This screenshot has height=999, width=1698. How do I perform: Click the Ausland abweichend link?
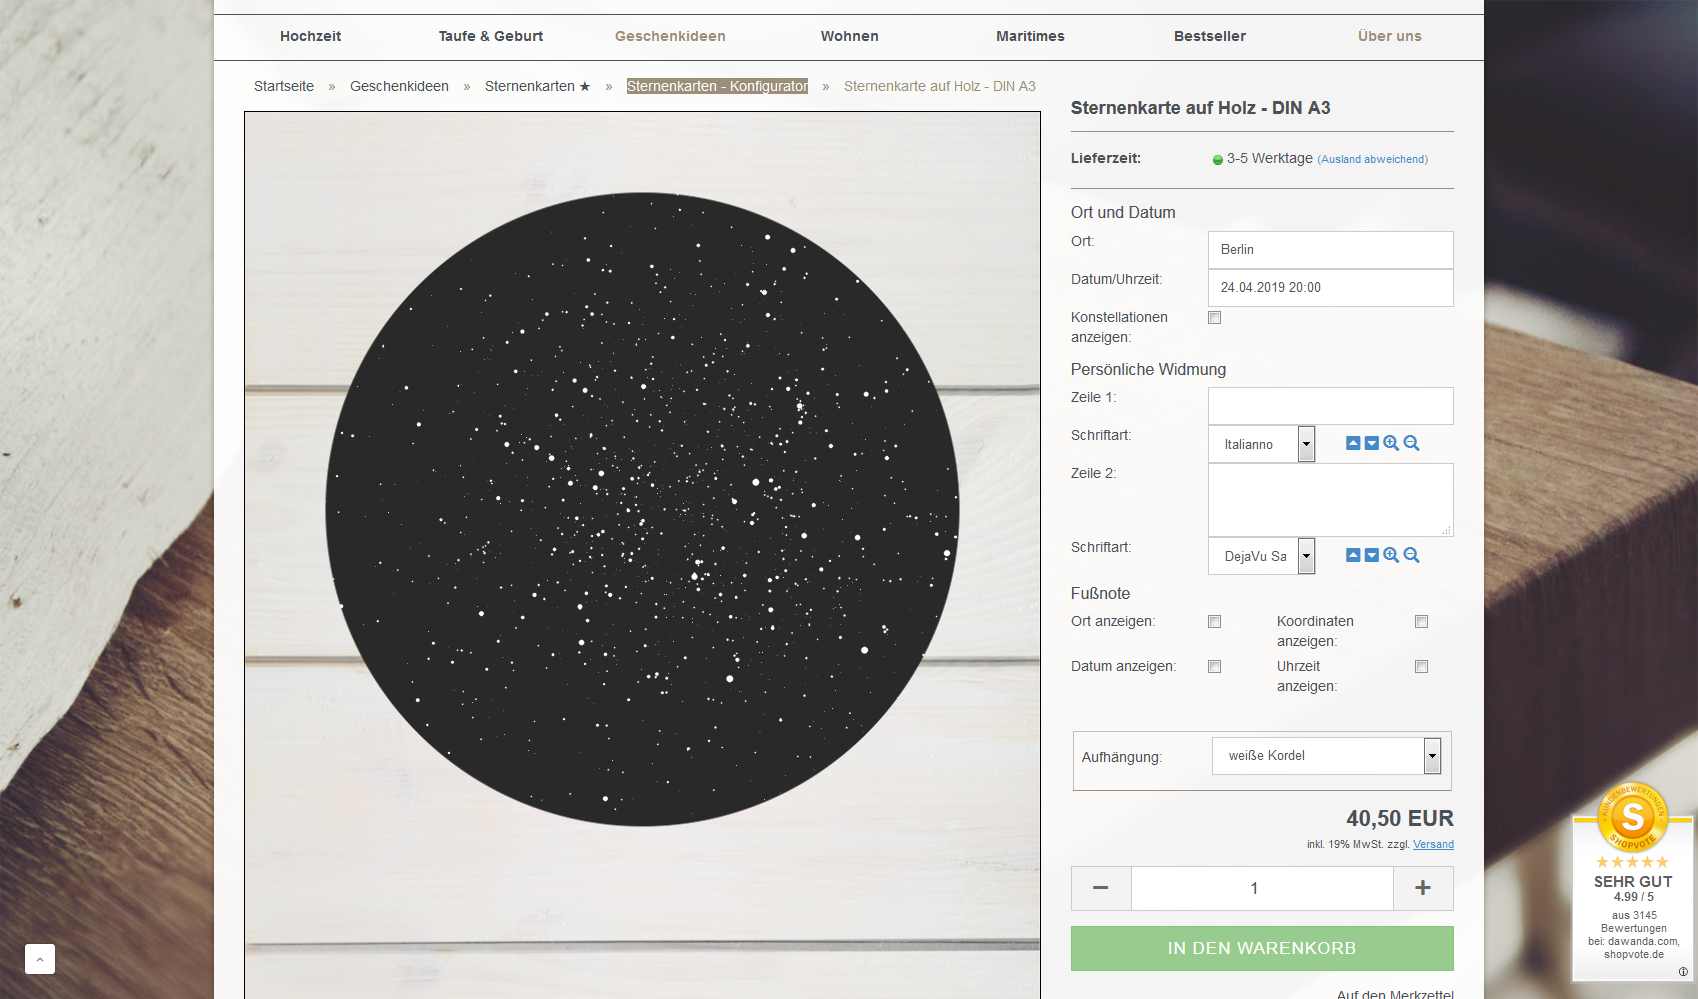pyautogui.click(x=1372, y=159)
